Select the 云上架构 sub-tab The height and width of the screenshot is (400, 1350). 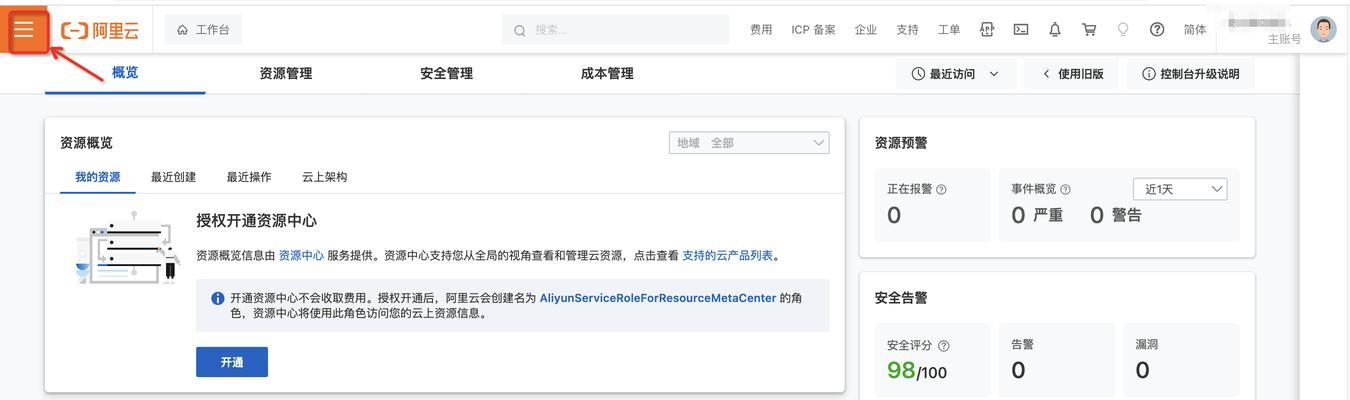click(x=325, y=177)
